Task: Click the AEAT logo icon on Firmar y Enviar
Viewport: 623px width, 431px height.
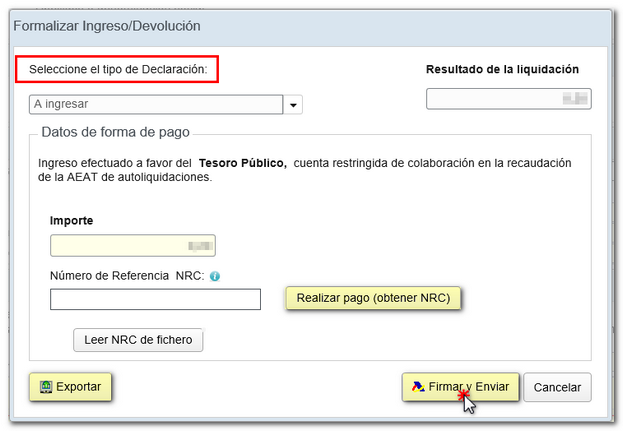Action: [x=417, y=386]
